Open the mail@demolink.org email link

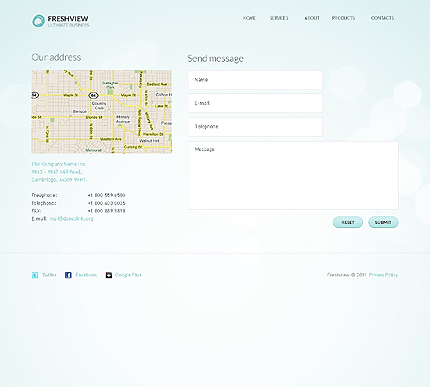71,219
